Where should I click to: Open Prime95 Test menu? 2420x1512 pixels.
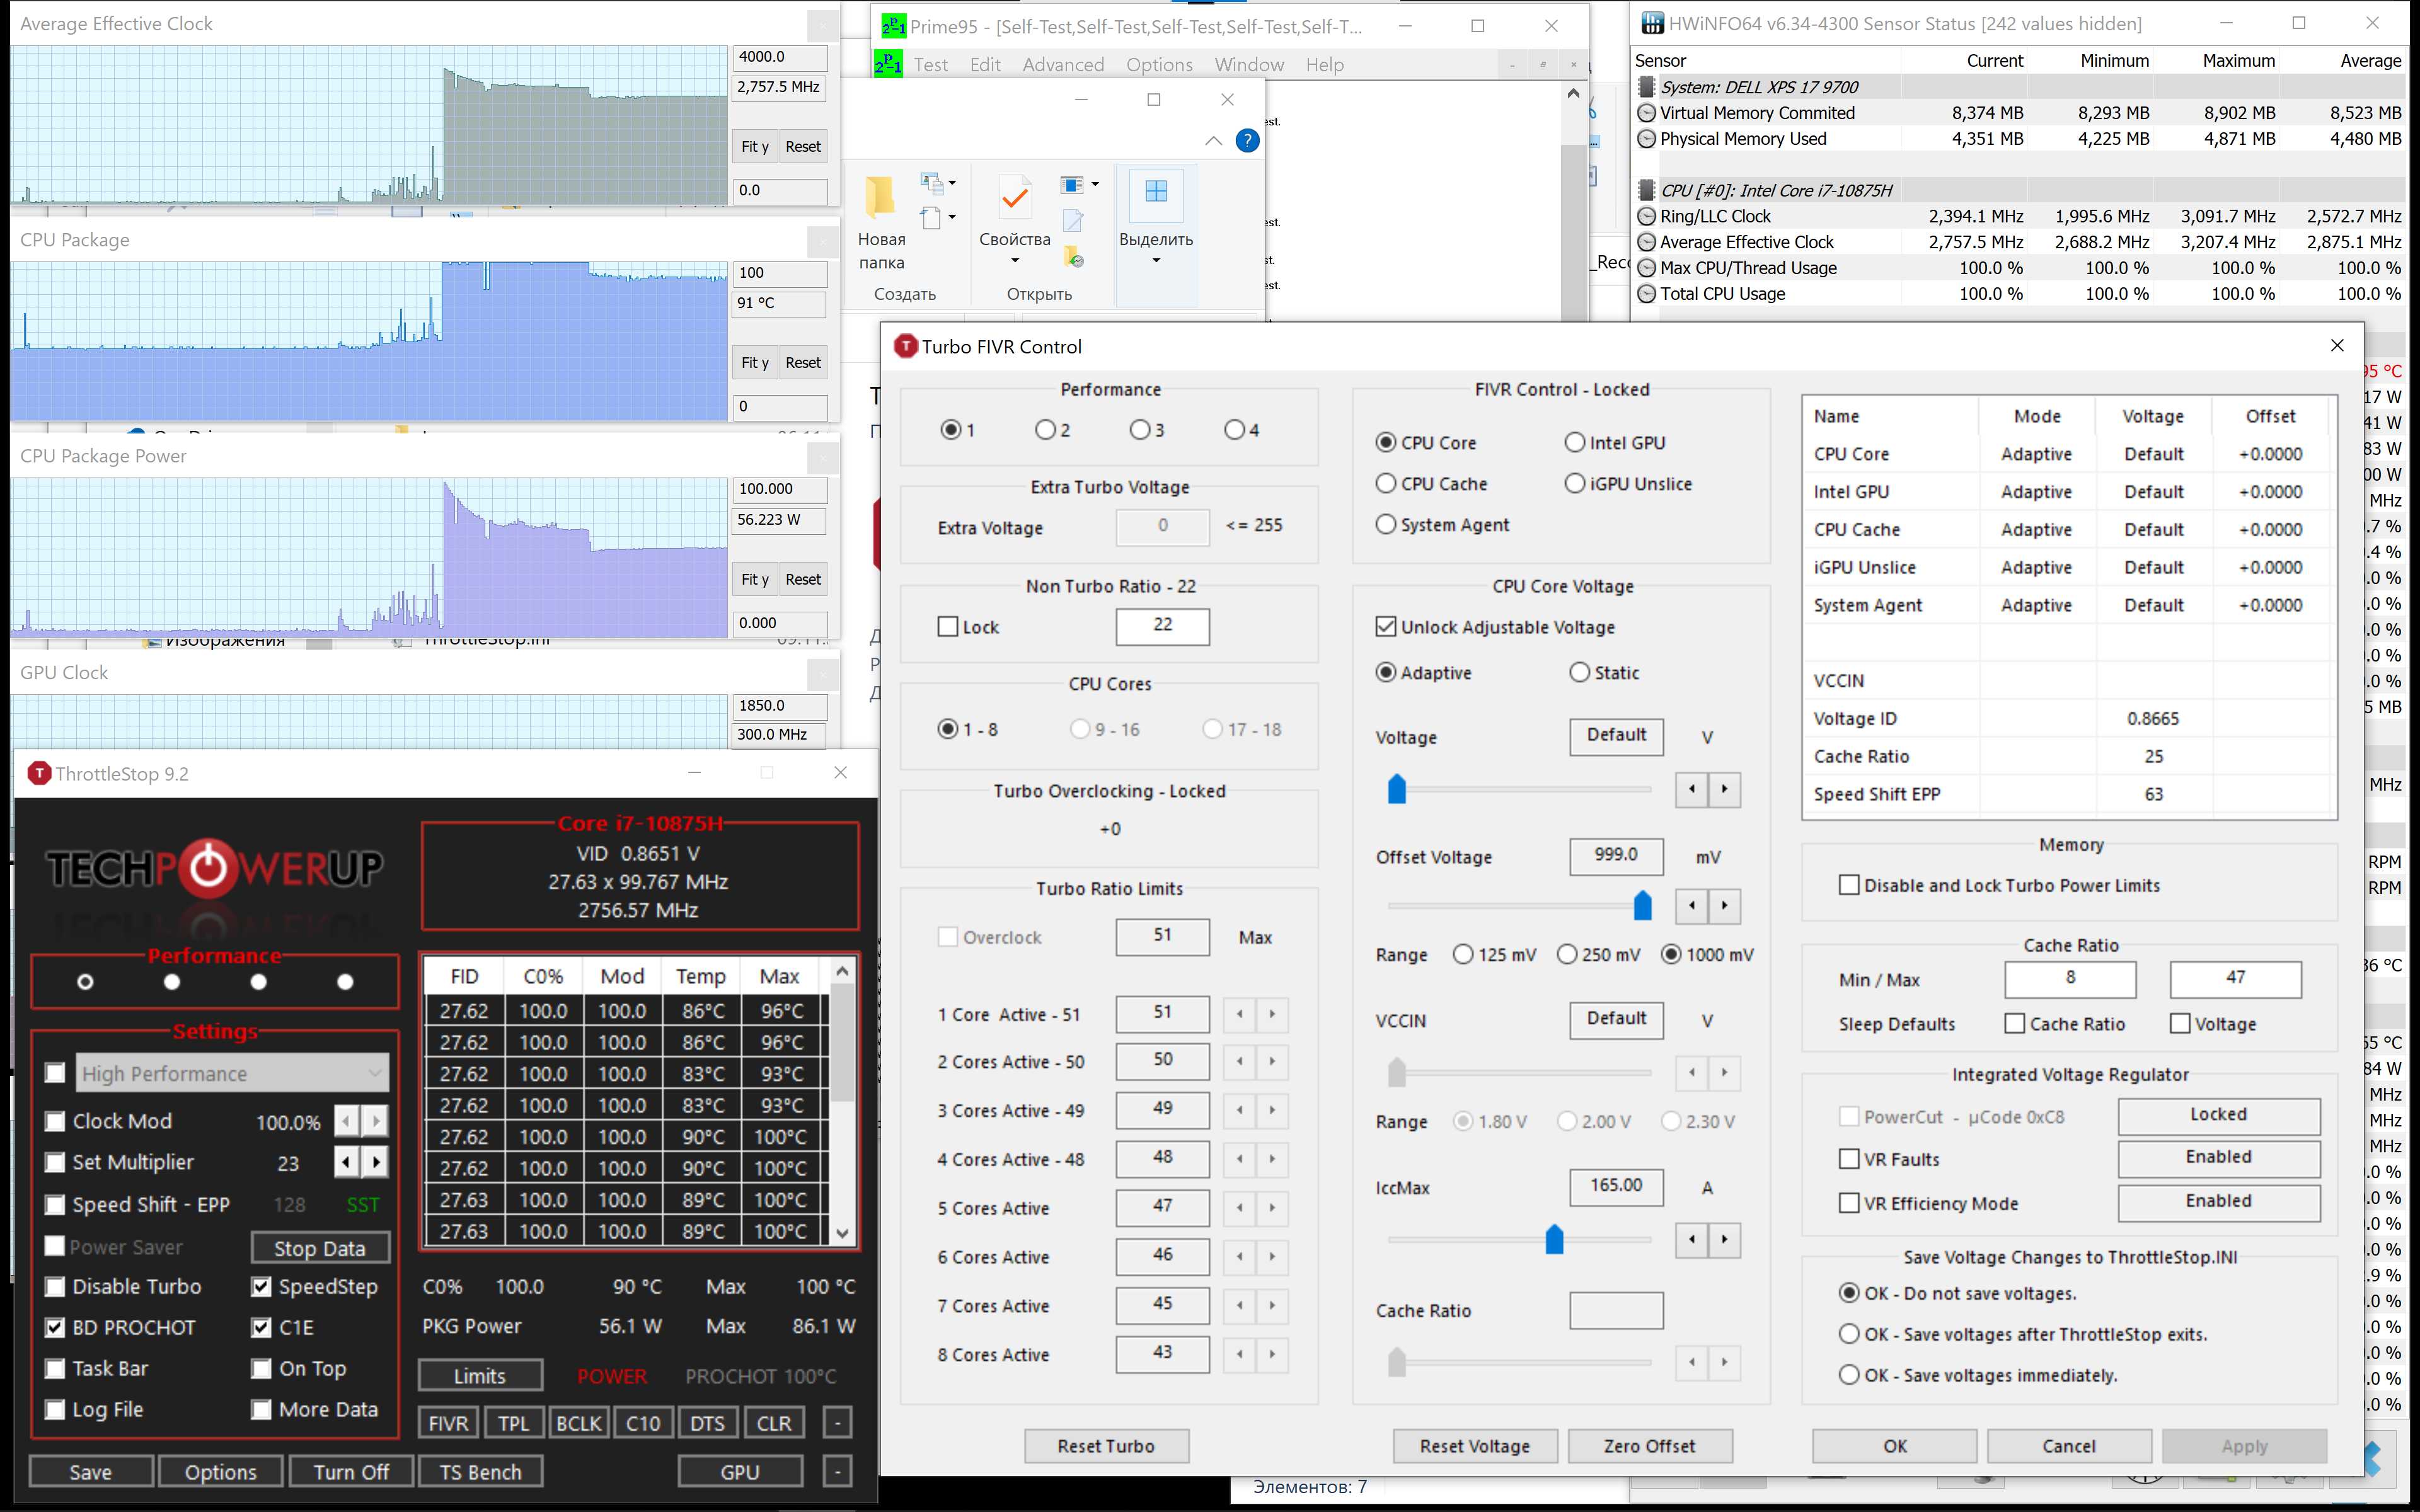(x=930, y=65)
